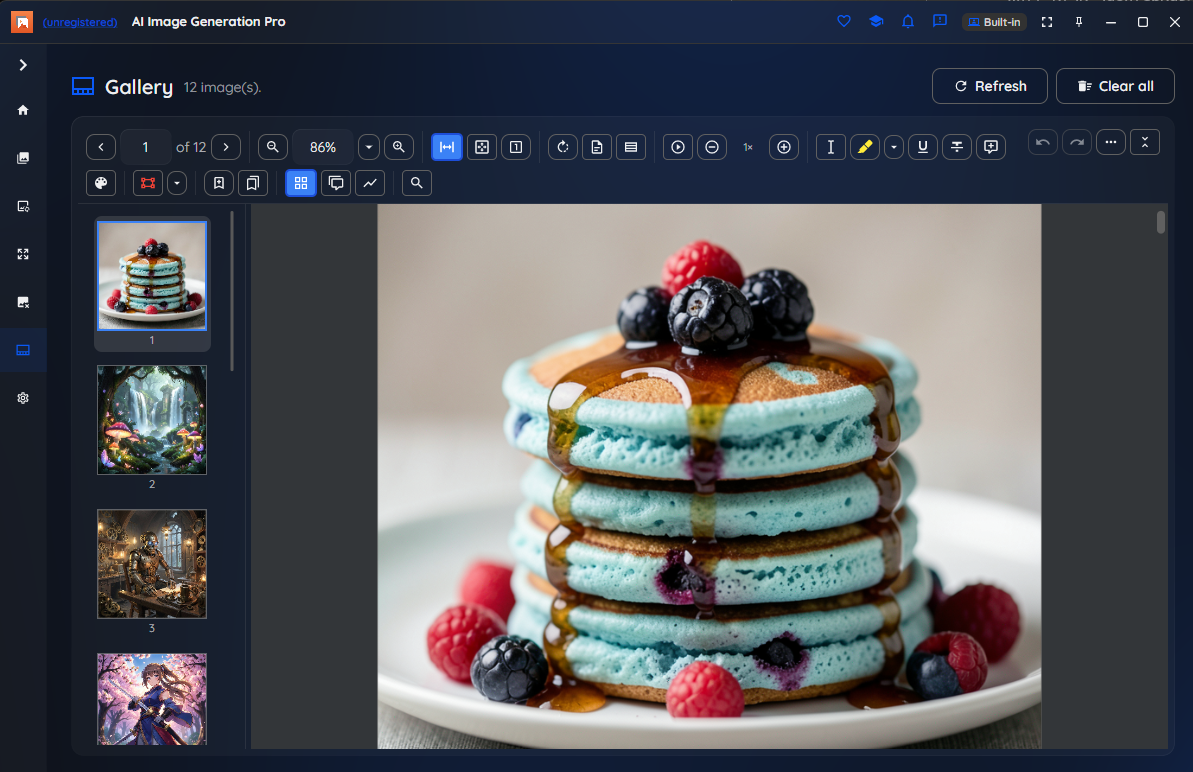Zoom in with the magnifier plus icon

399,147
